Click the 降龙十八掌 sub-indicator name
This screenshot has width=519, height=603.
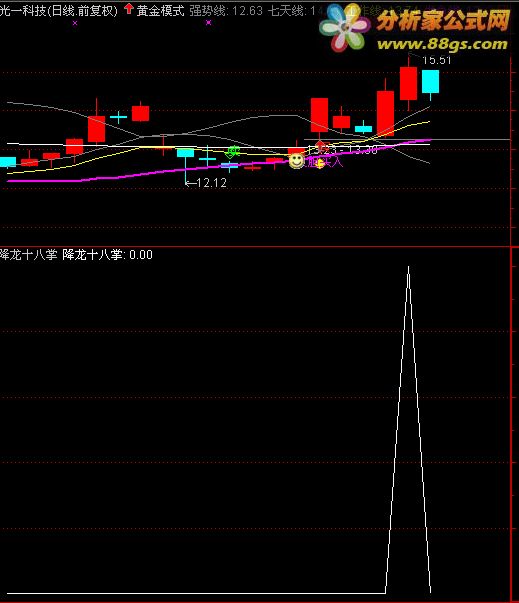coord(28,255)
